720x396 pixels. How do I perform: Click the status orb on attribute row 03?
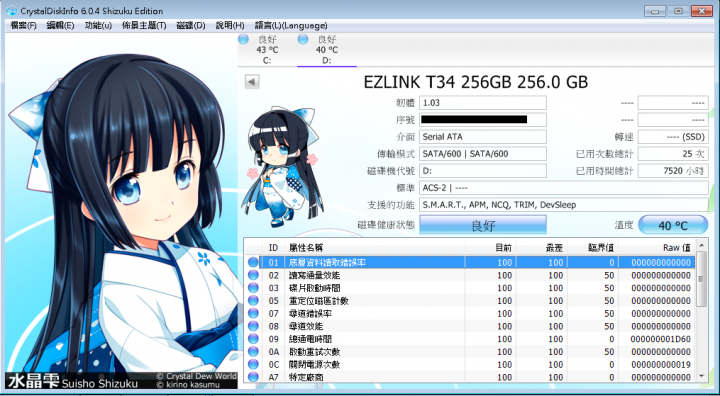253,288
